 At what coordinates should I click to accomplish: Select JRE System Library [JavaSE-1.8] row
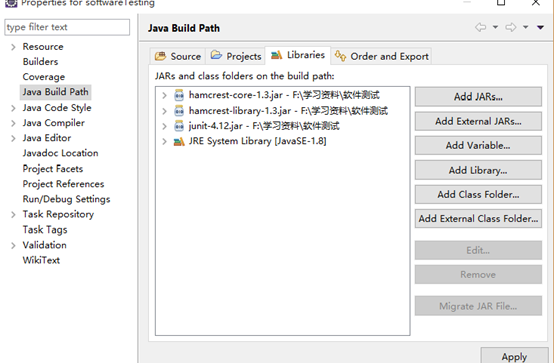point(258,141)
